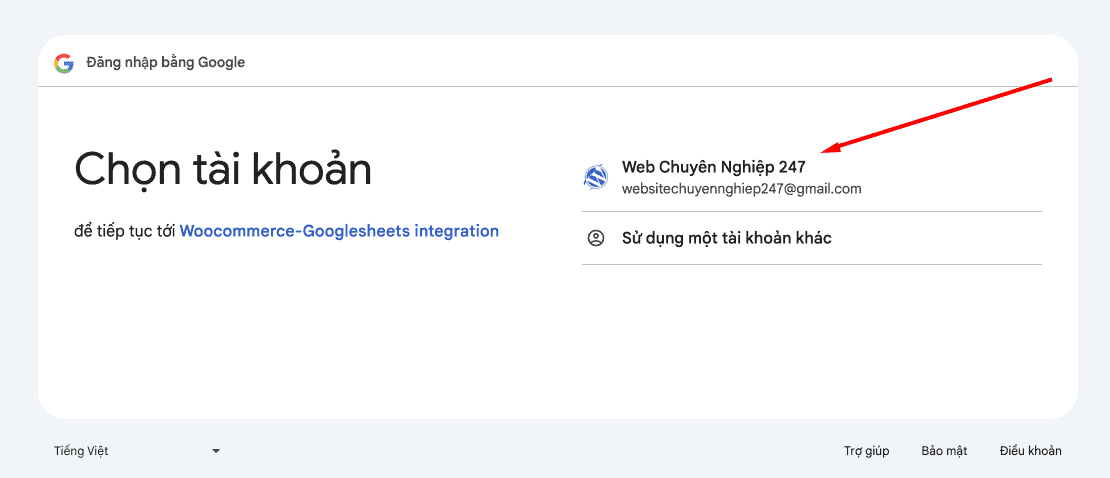The height and width of the screenshot is (478, 1110).
Task: Click websitechuyennghiep247@gmail.com email text
Action: coord(741,189)
